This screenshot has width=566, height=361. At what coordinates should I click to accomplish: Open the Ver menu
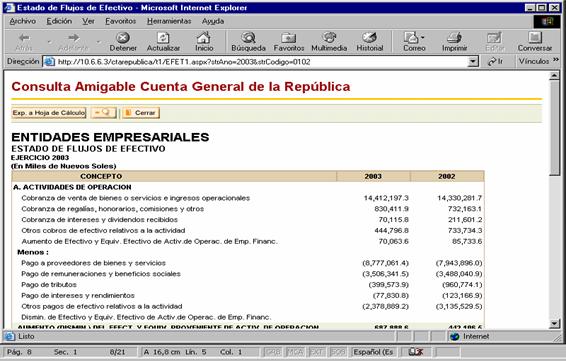click(88, 21)
